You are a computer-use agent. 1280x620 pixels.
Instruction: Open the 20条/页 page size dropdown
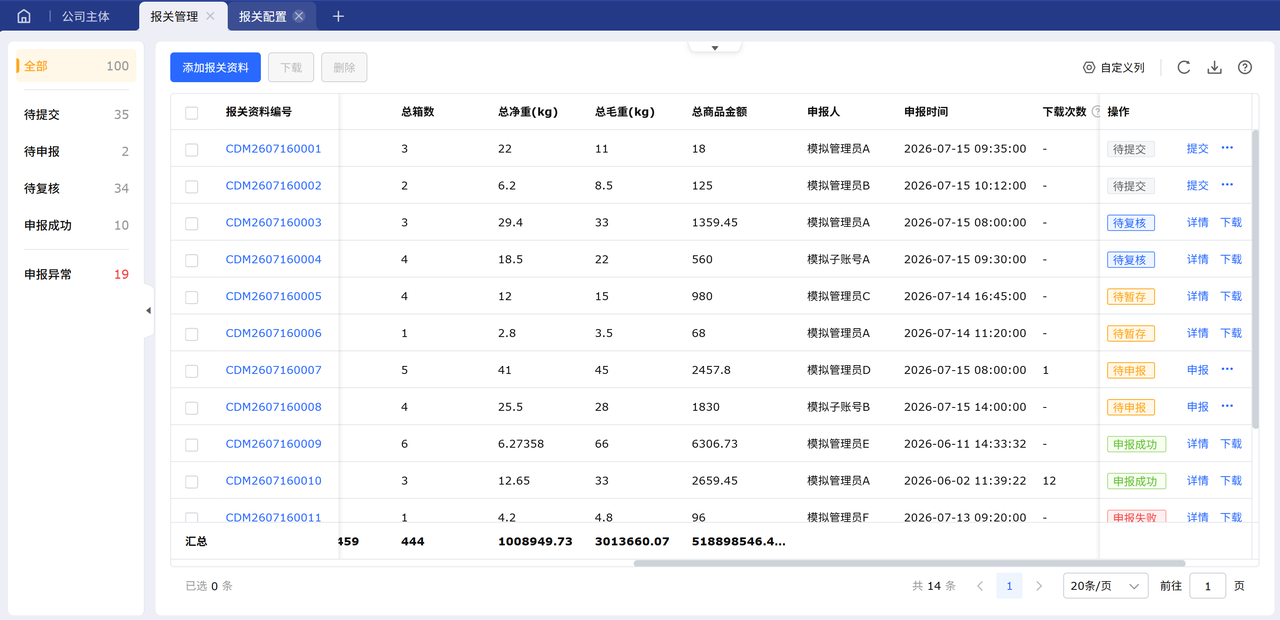pyautogui.click(x=1105, y=586)
